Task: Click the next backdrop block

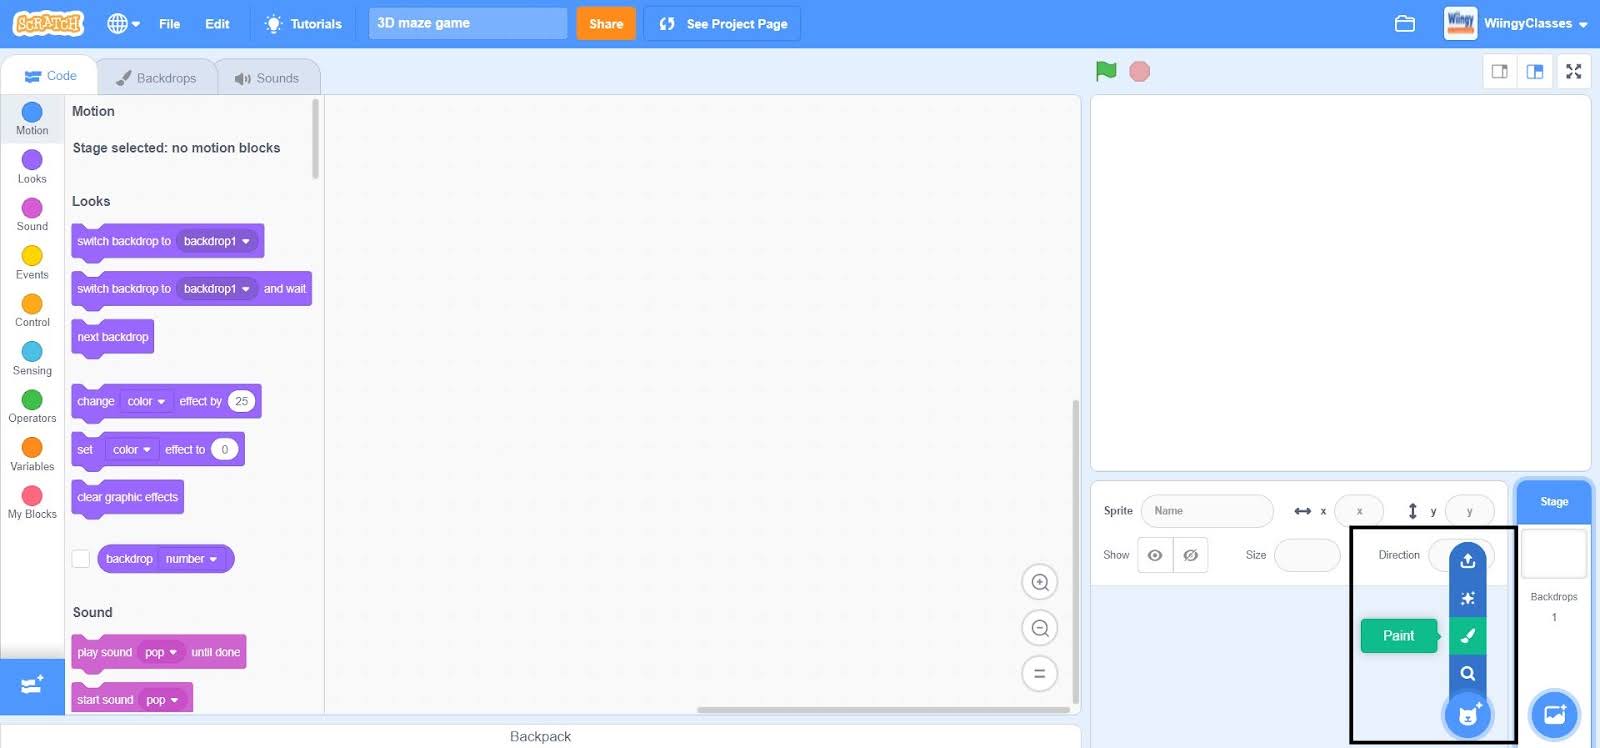Action: tap(113, 337)
